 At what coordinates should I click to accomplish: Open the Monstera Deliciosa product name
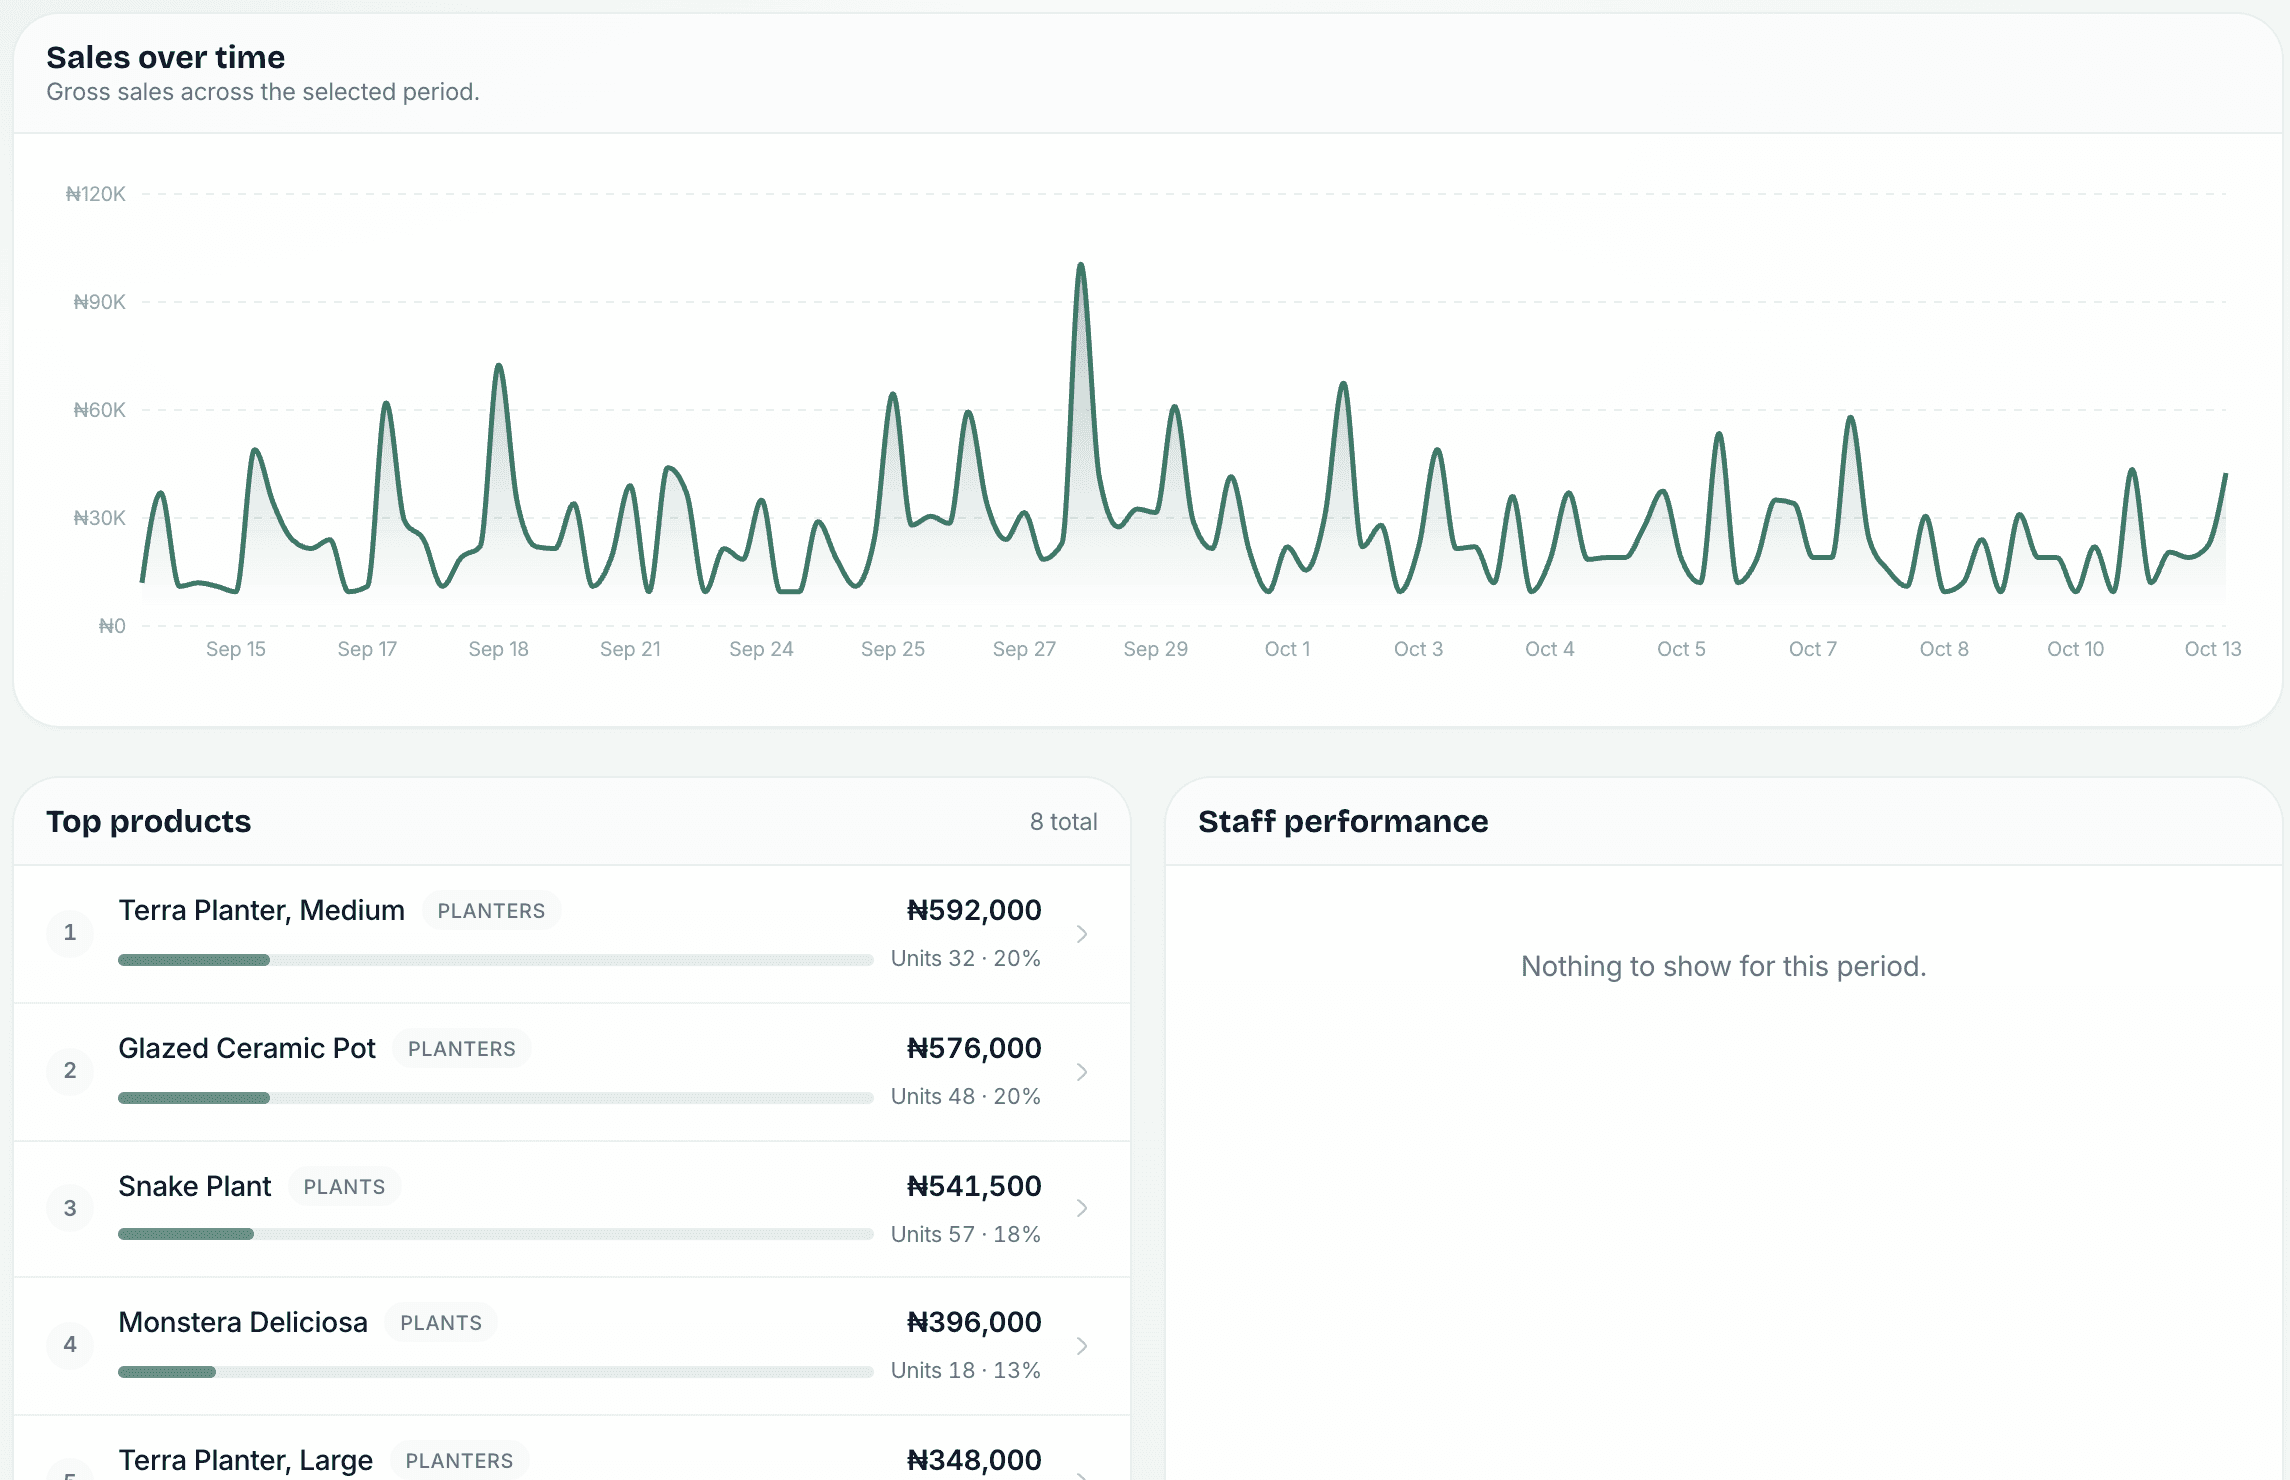coord(243,1322)
